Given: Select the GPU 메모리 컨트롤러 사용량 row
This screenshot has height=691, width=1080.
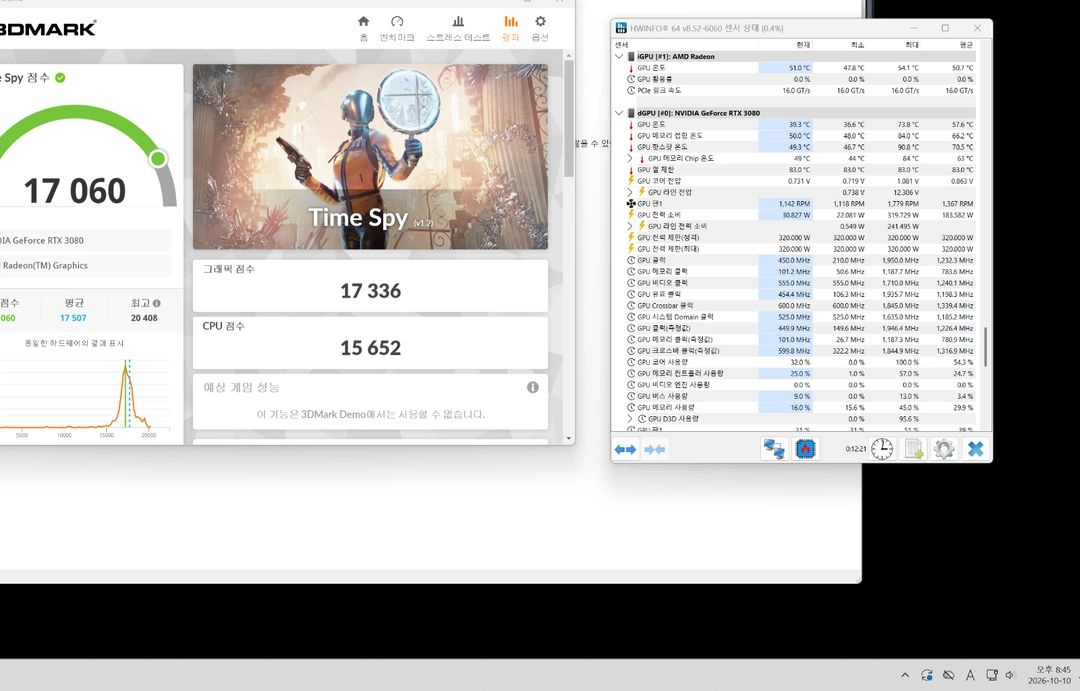Looking at the screenshot, I should (x=799, y=373).
